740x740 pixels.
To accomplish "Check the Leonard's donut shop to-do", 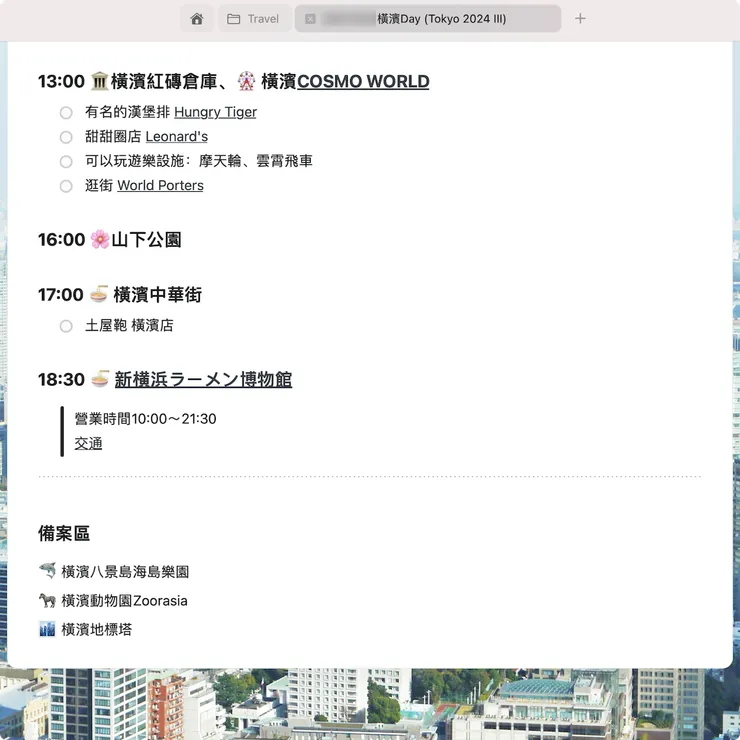I will pyautogui.click(x=66, y=137).
